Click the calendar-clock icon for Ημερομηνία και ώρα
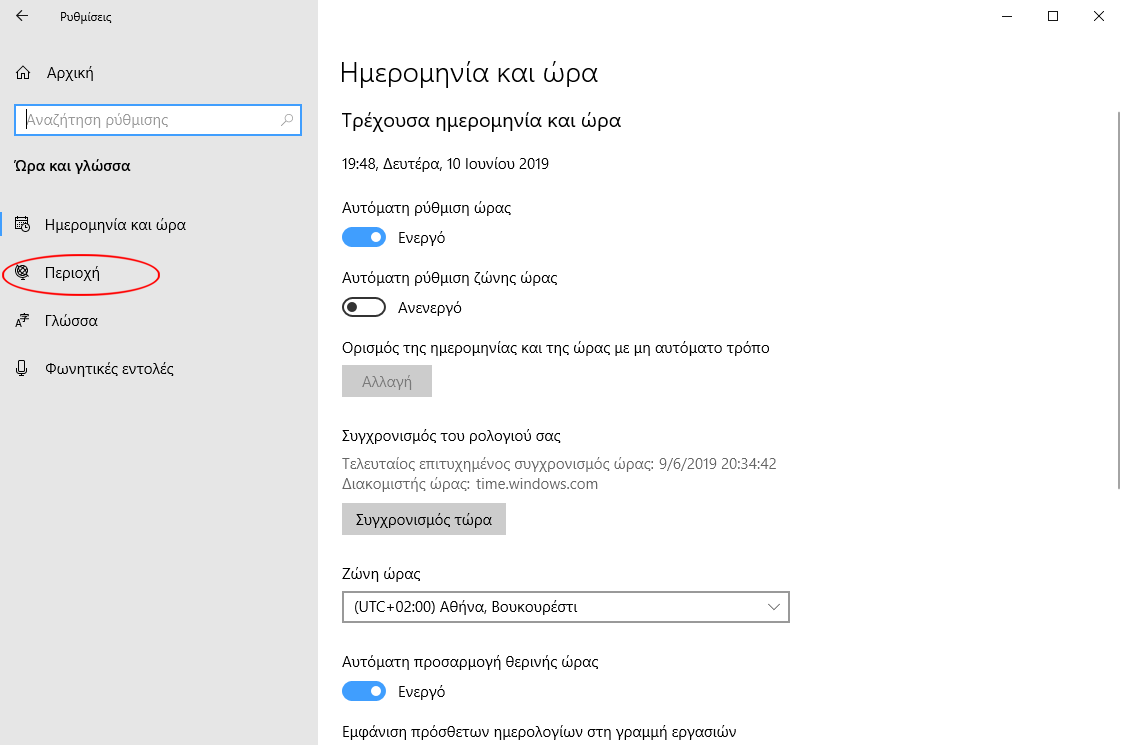The width and height of the screenshot is (1122, 745). click(22, 225)
